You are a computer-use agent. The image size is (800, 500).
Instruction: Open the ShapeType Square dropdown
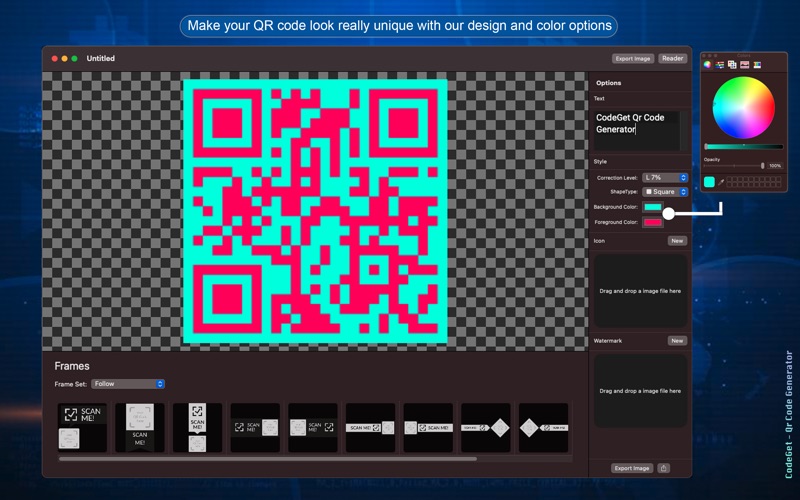665,192
